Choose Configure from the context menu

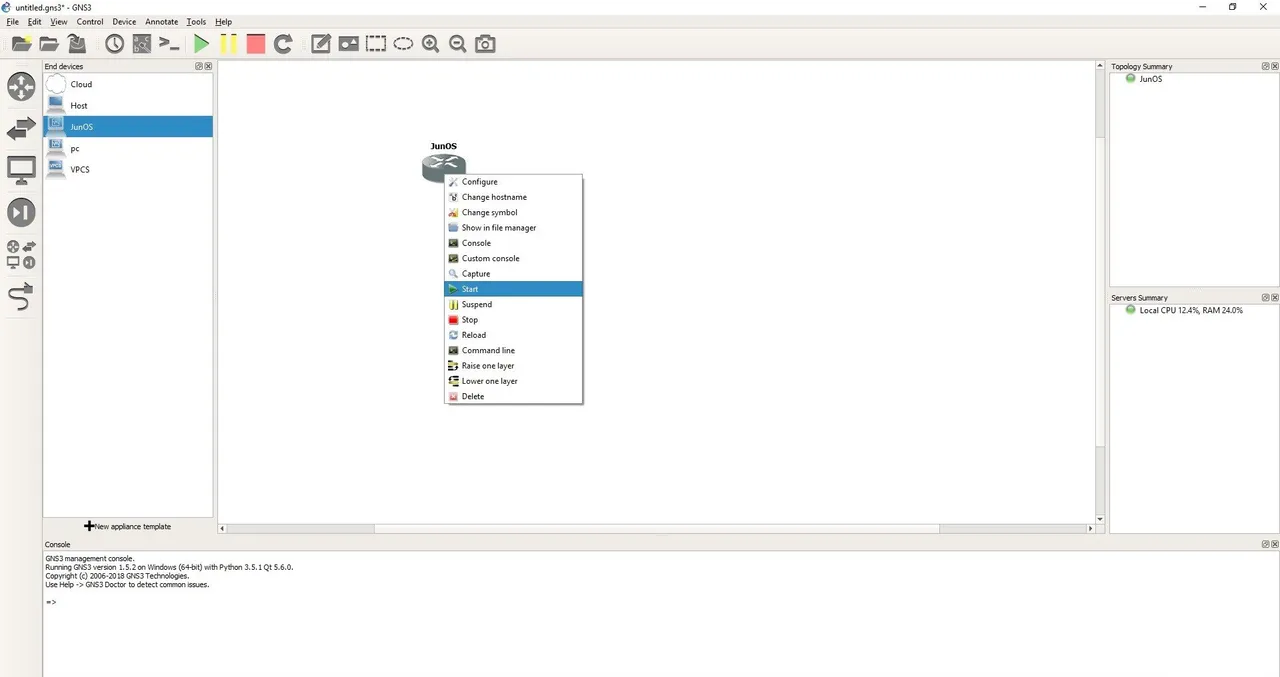click(x=513, y=182)
